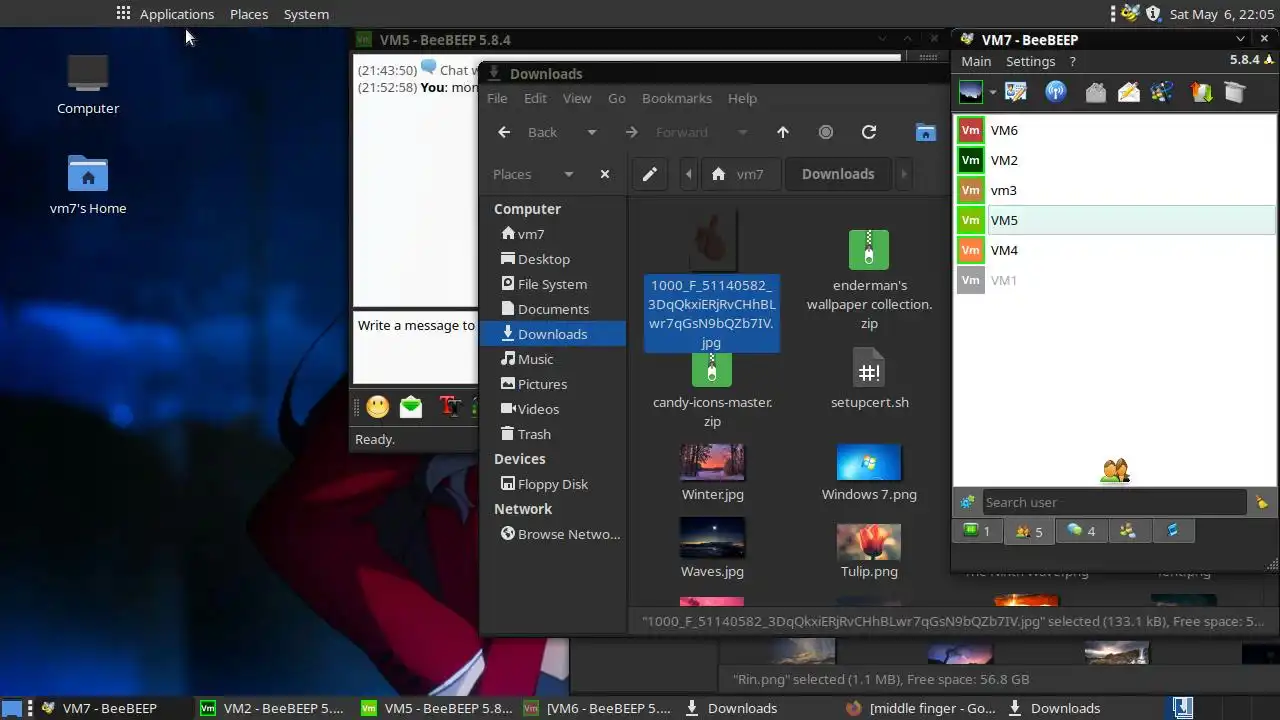Open the Bookmarks menu in Downloads window

(677, 98)
